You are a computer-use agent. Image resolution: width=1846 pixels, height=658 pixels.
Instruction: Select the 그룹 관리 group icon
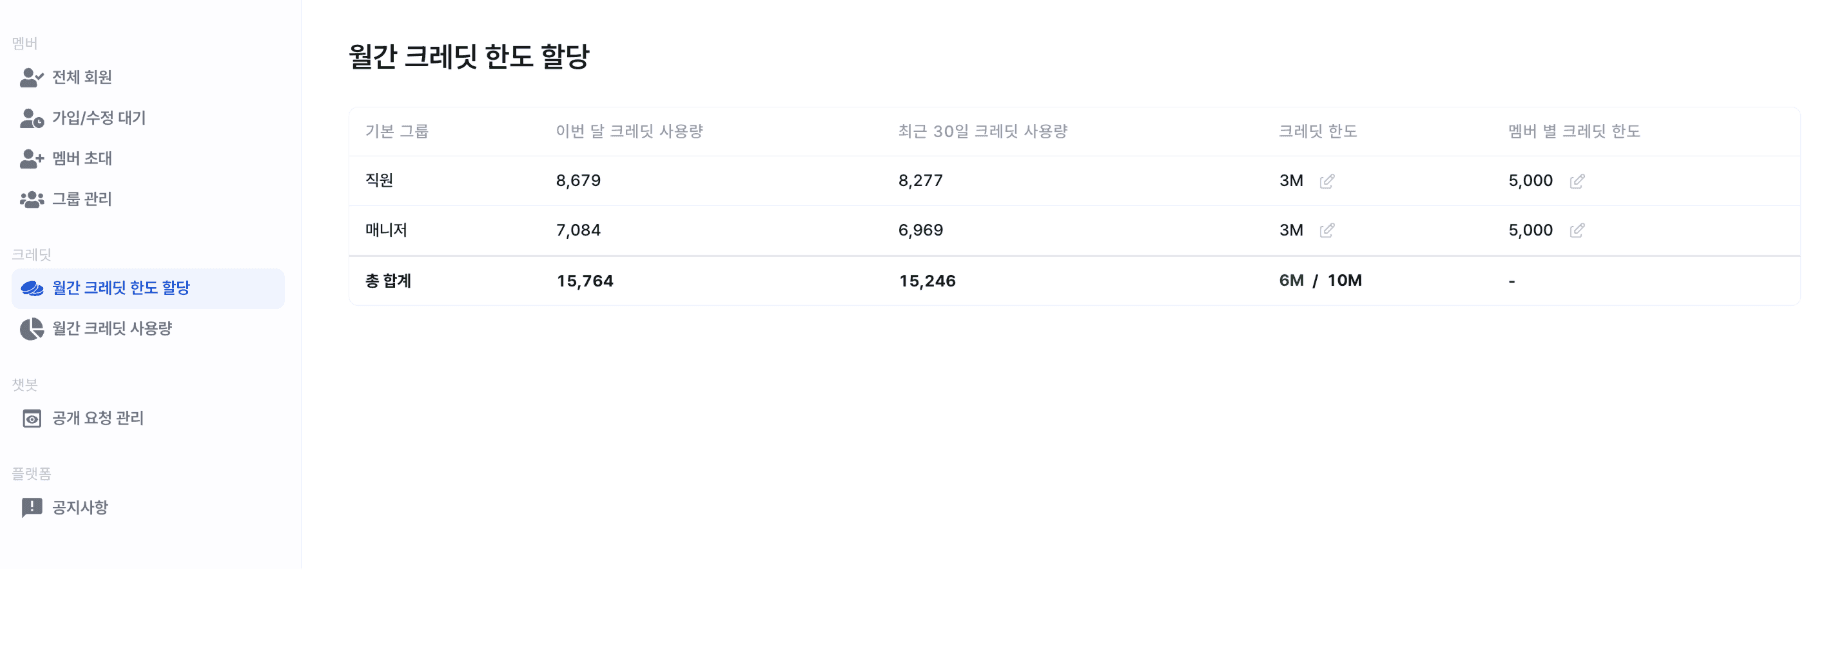[x=30, y=199]
